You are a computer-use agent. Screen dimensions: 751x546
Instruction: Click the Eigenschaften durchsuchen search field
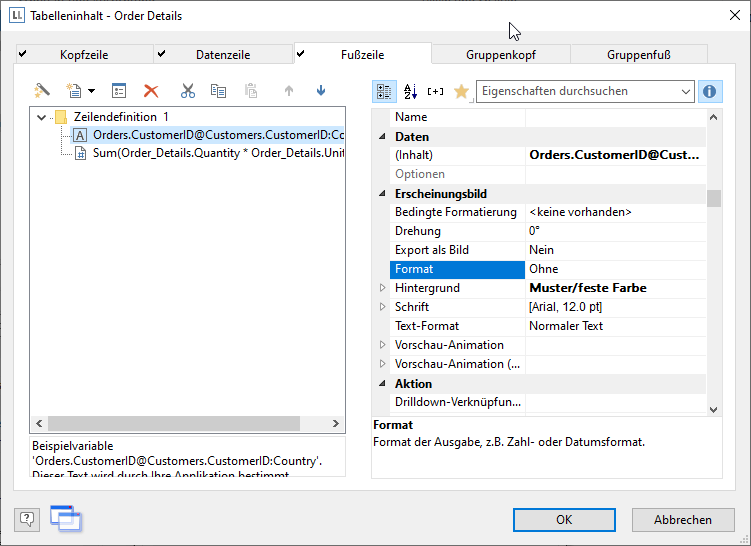[x=575, y=91]
